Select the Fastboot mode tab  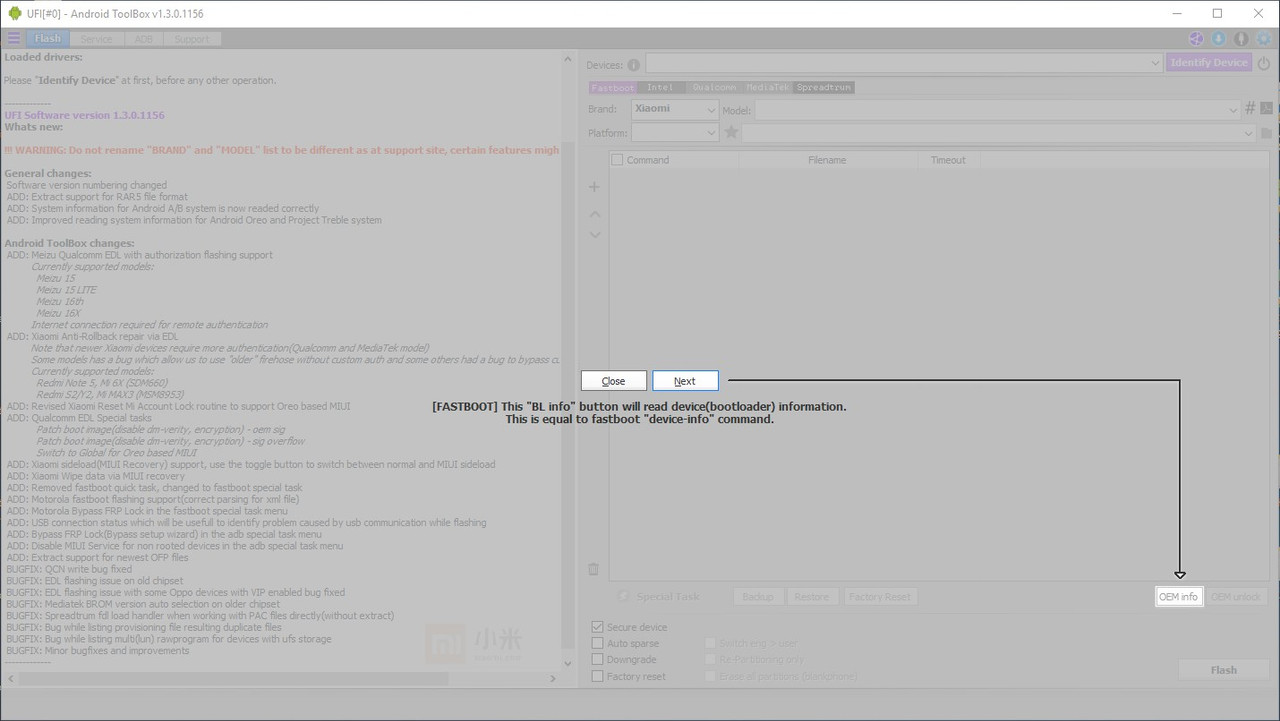point(612,87)
